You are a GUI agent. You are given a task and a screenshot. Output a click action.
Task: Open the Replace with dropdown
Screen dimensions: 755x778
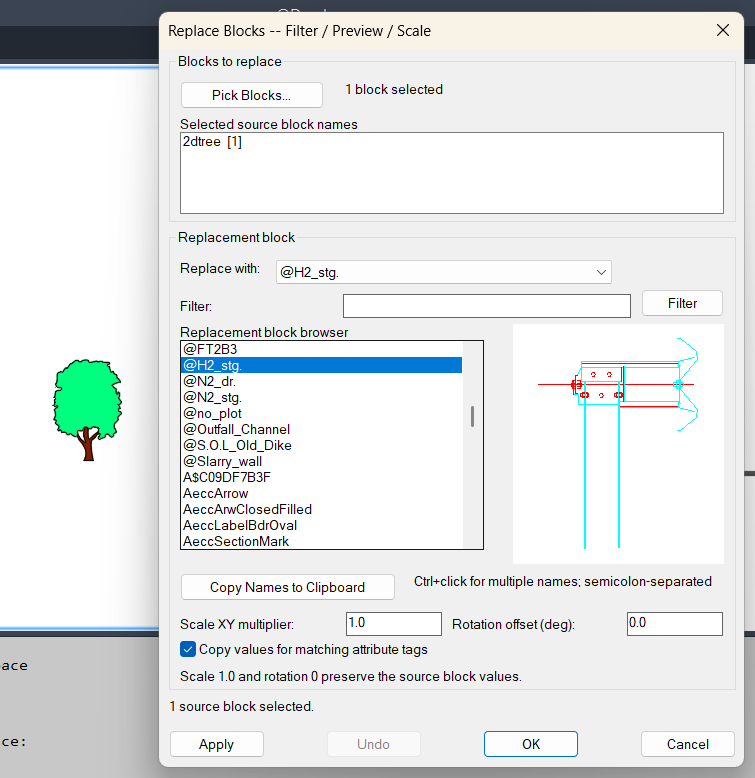click(x=443, y=272)
